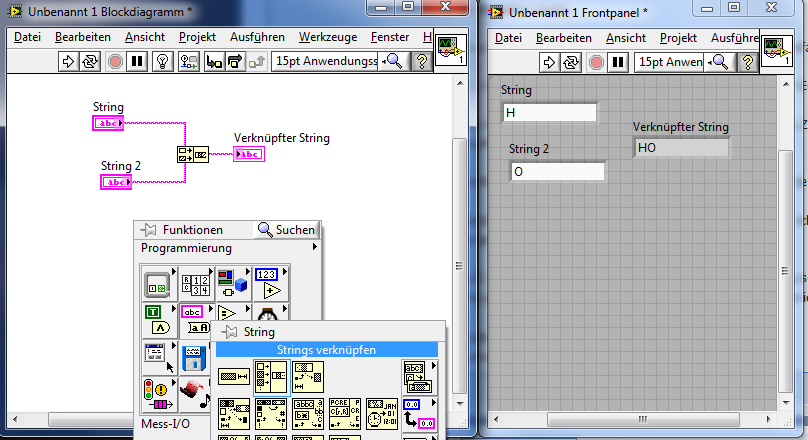808x440 pixels.
Task: Open the String/Number Conversion subpalette
Action: 419,414
